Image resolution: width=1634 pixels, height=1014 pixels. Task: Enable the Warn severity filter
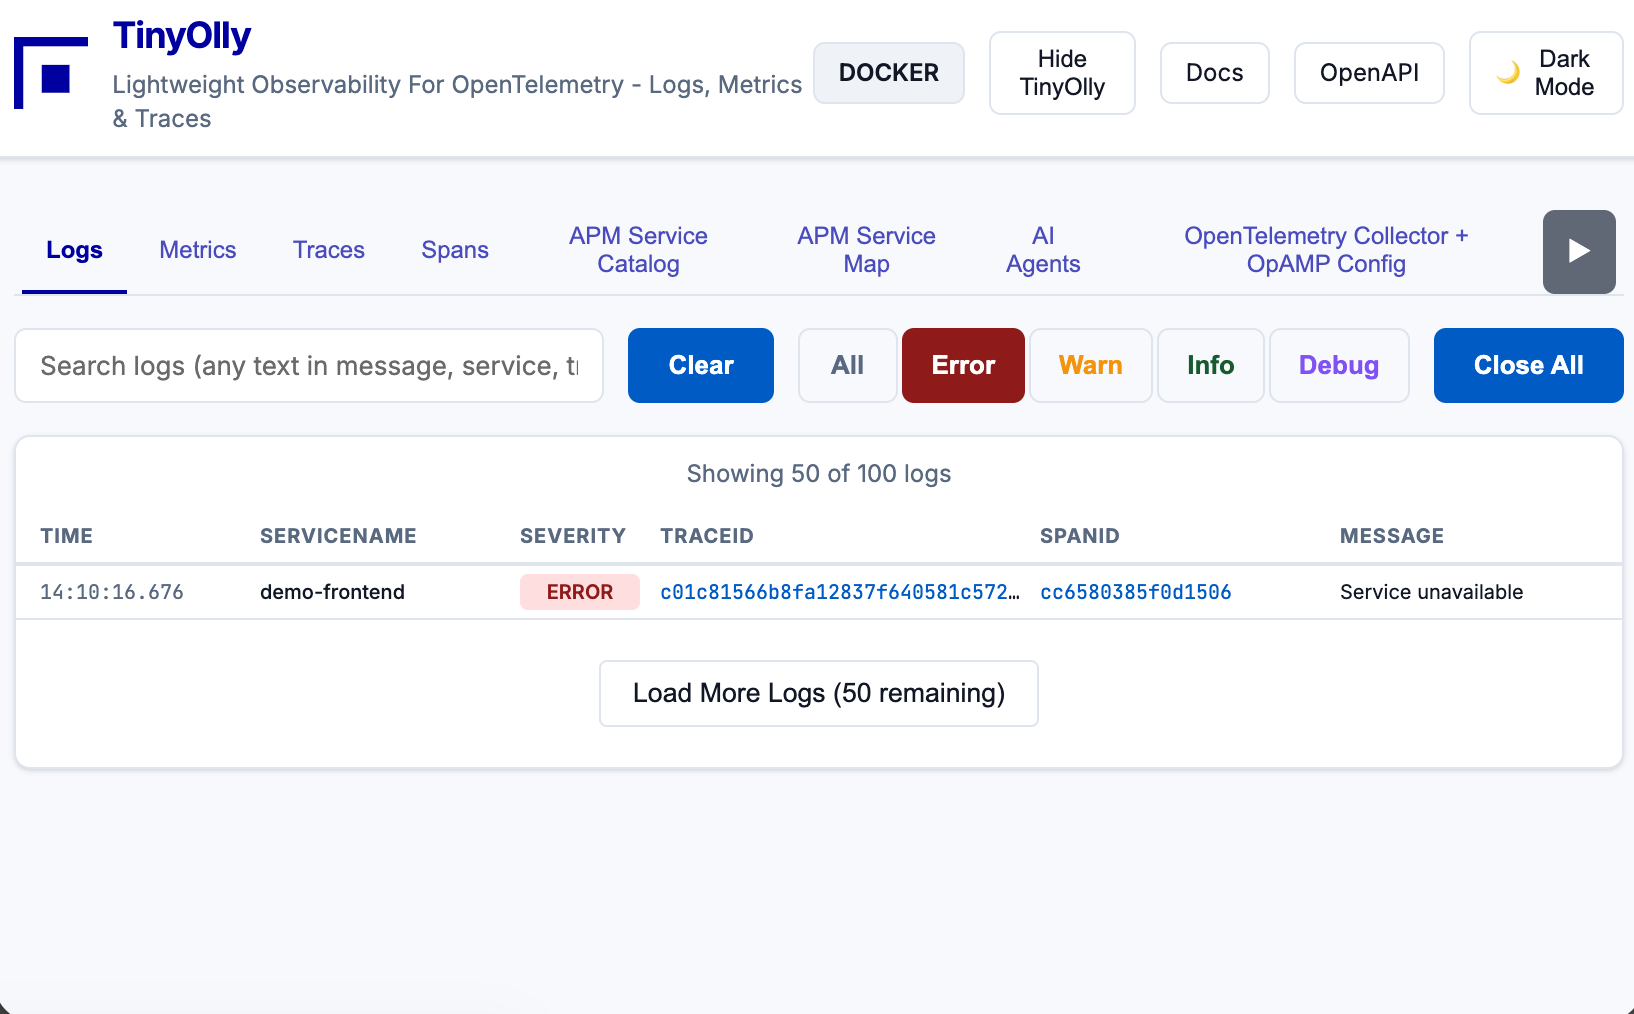click(x=1090, y=365)
